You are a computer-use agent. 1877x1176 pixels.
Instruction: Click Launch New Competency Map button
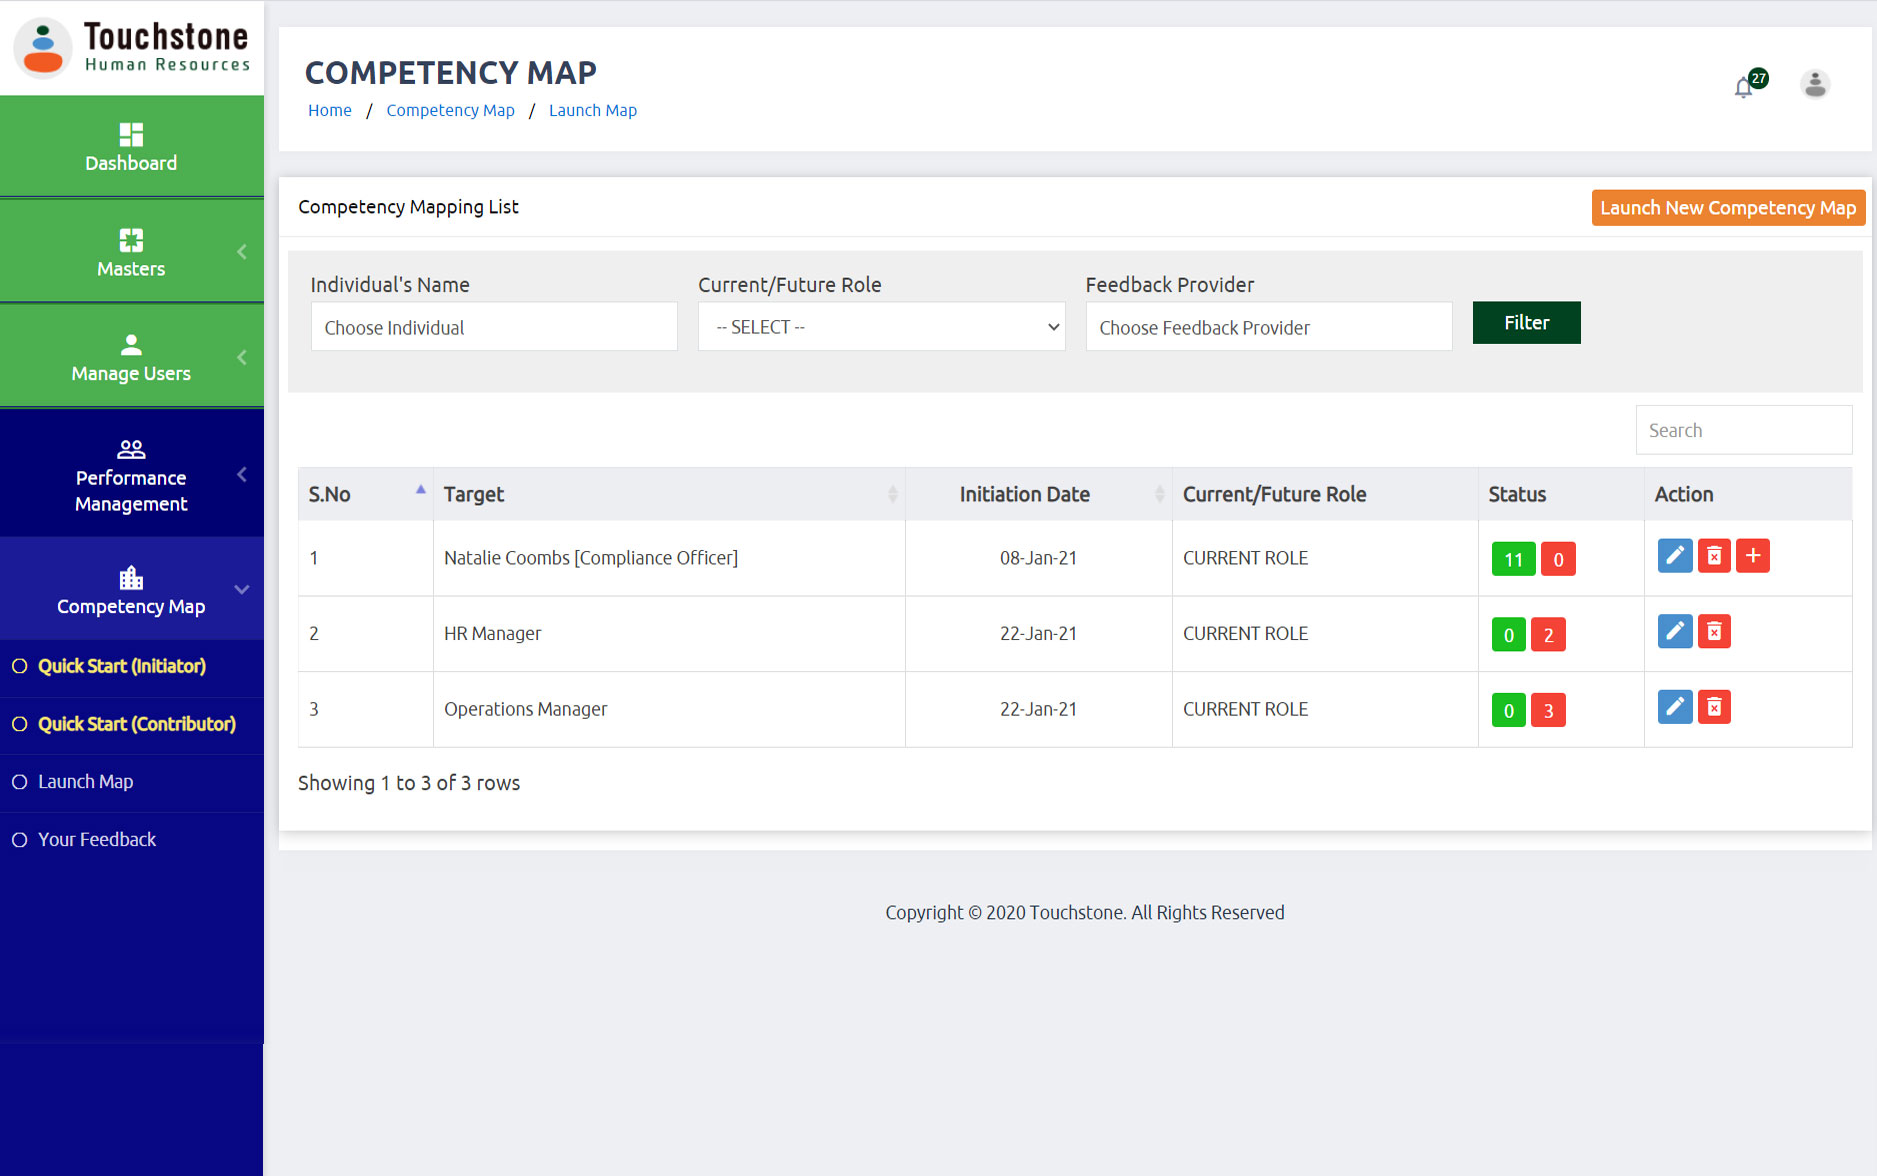tap(1727, 208)
